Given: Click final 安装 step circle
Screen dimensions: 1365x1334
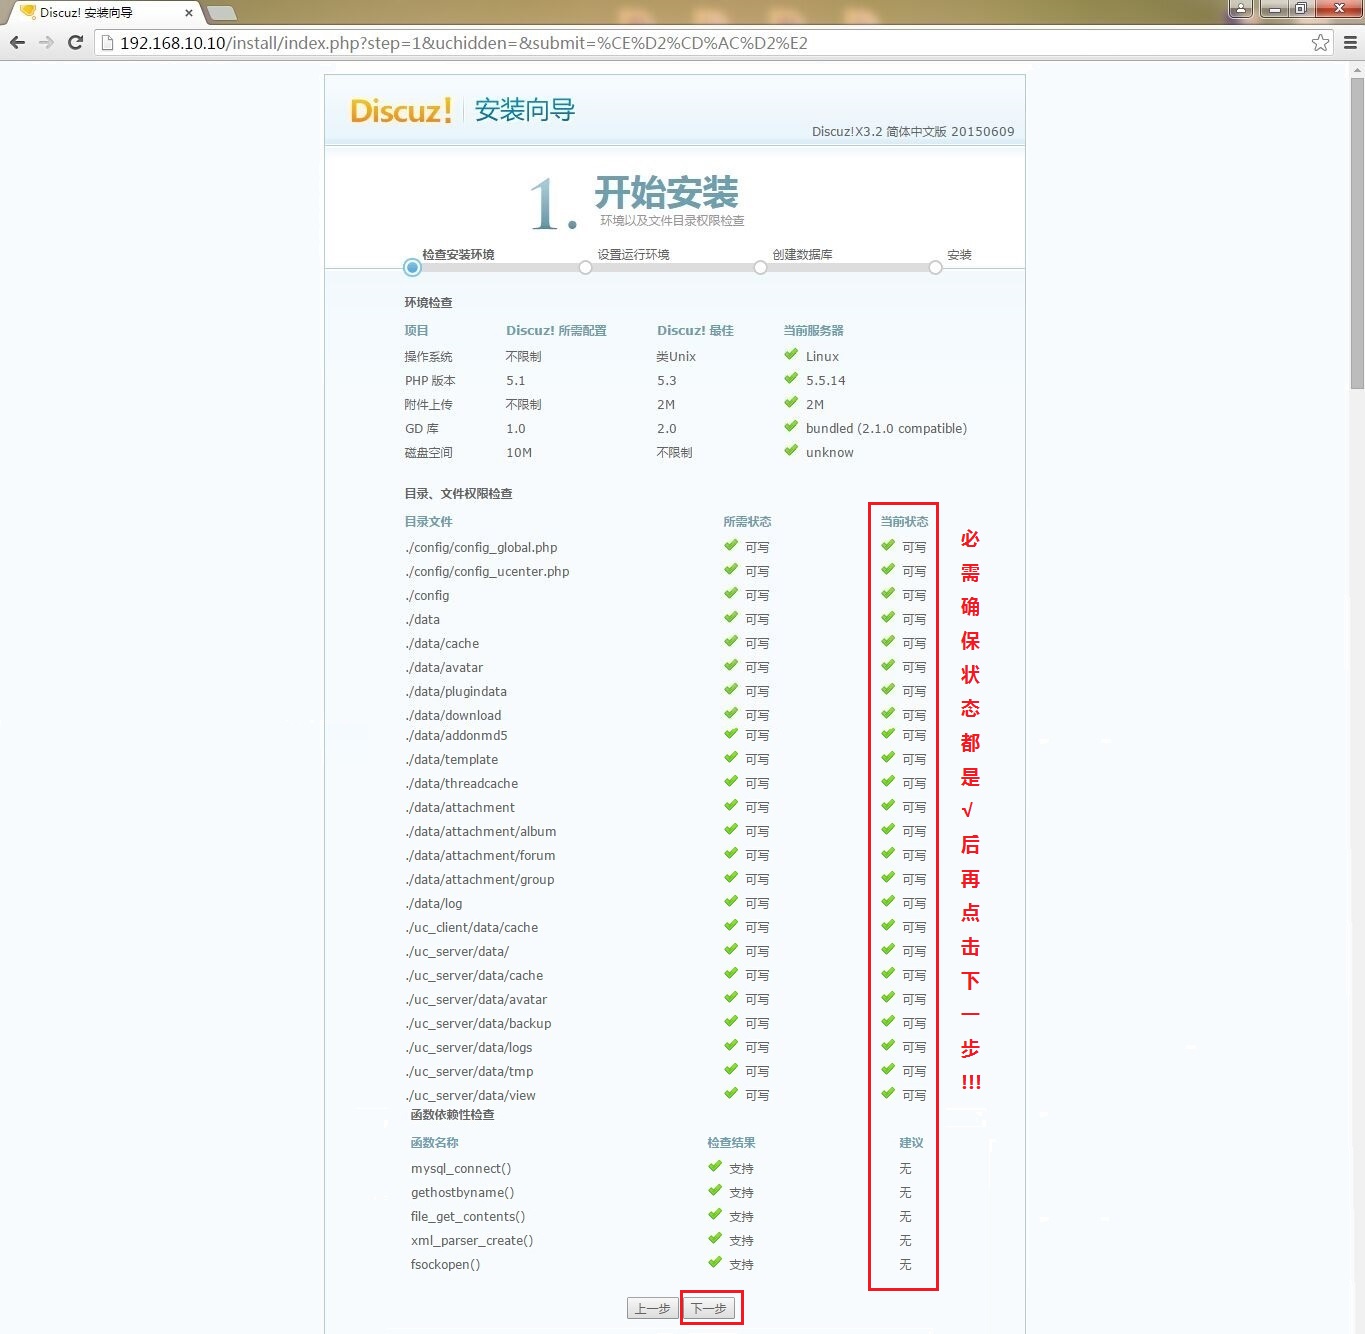Looking at the screenshot, I should click(x=935, y=268).
